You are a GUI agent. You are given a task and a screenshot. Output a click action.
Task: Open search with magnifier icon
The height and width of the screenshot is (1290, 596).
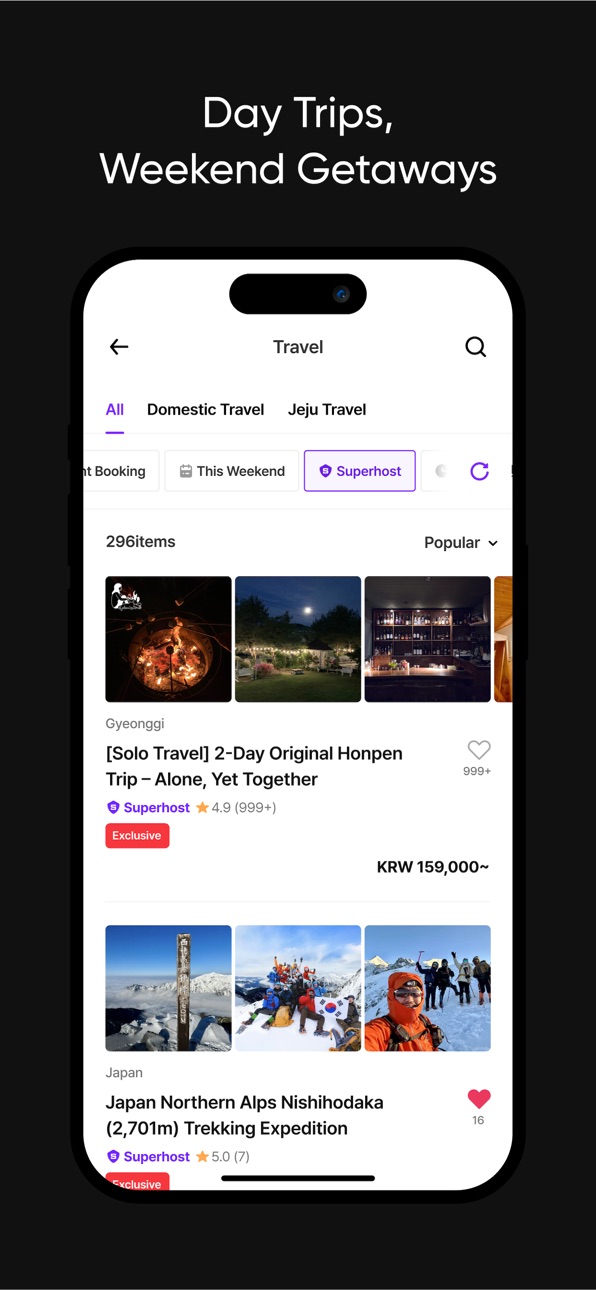(x=476, y=347)
